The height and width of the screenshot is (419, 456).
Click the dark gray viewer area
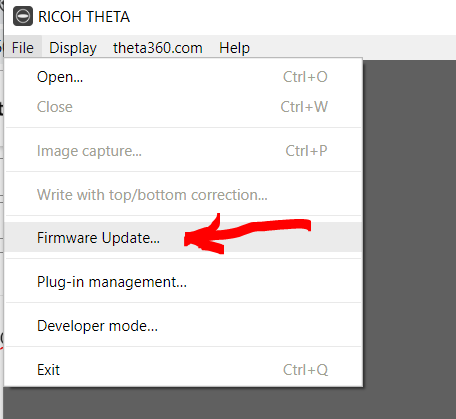pyautogui.click(x=409, y=233)
